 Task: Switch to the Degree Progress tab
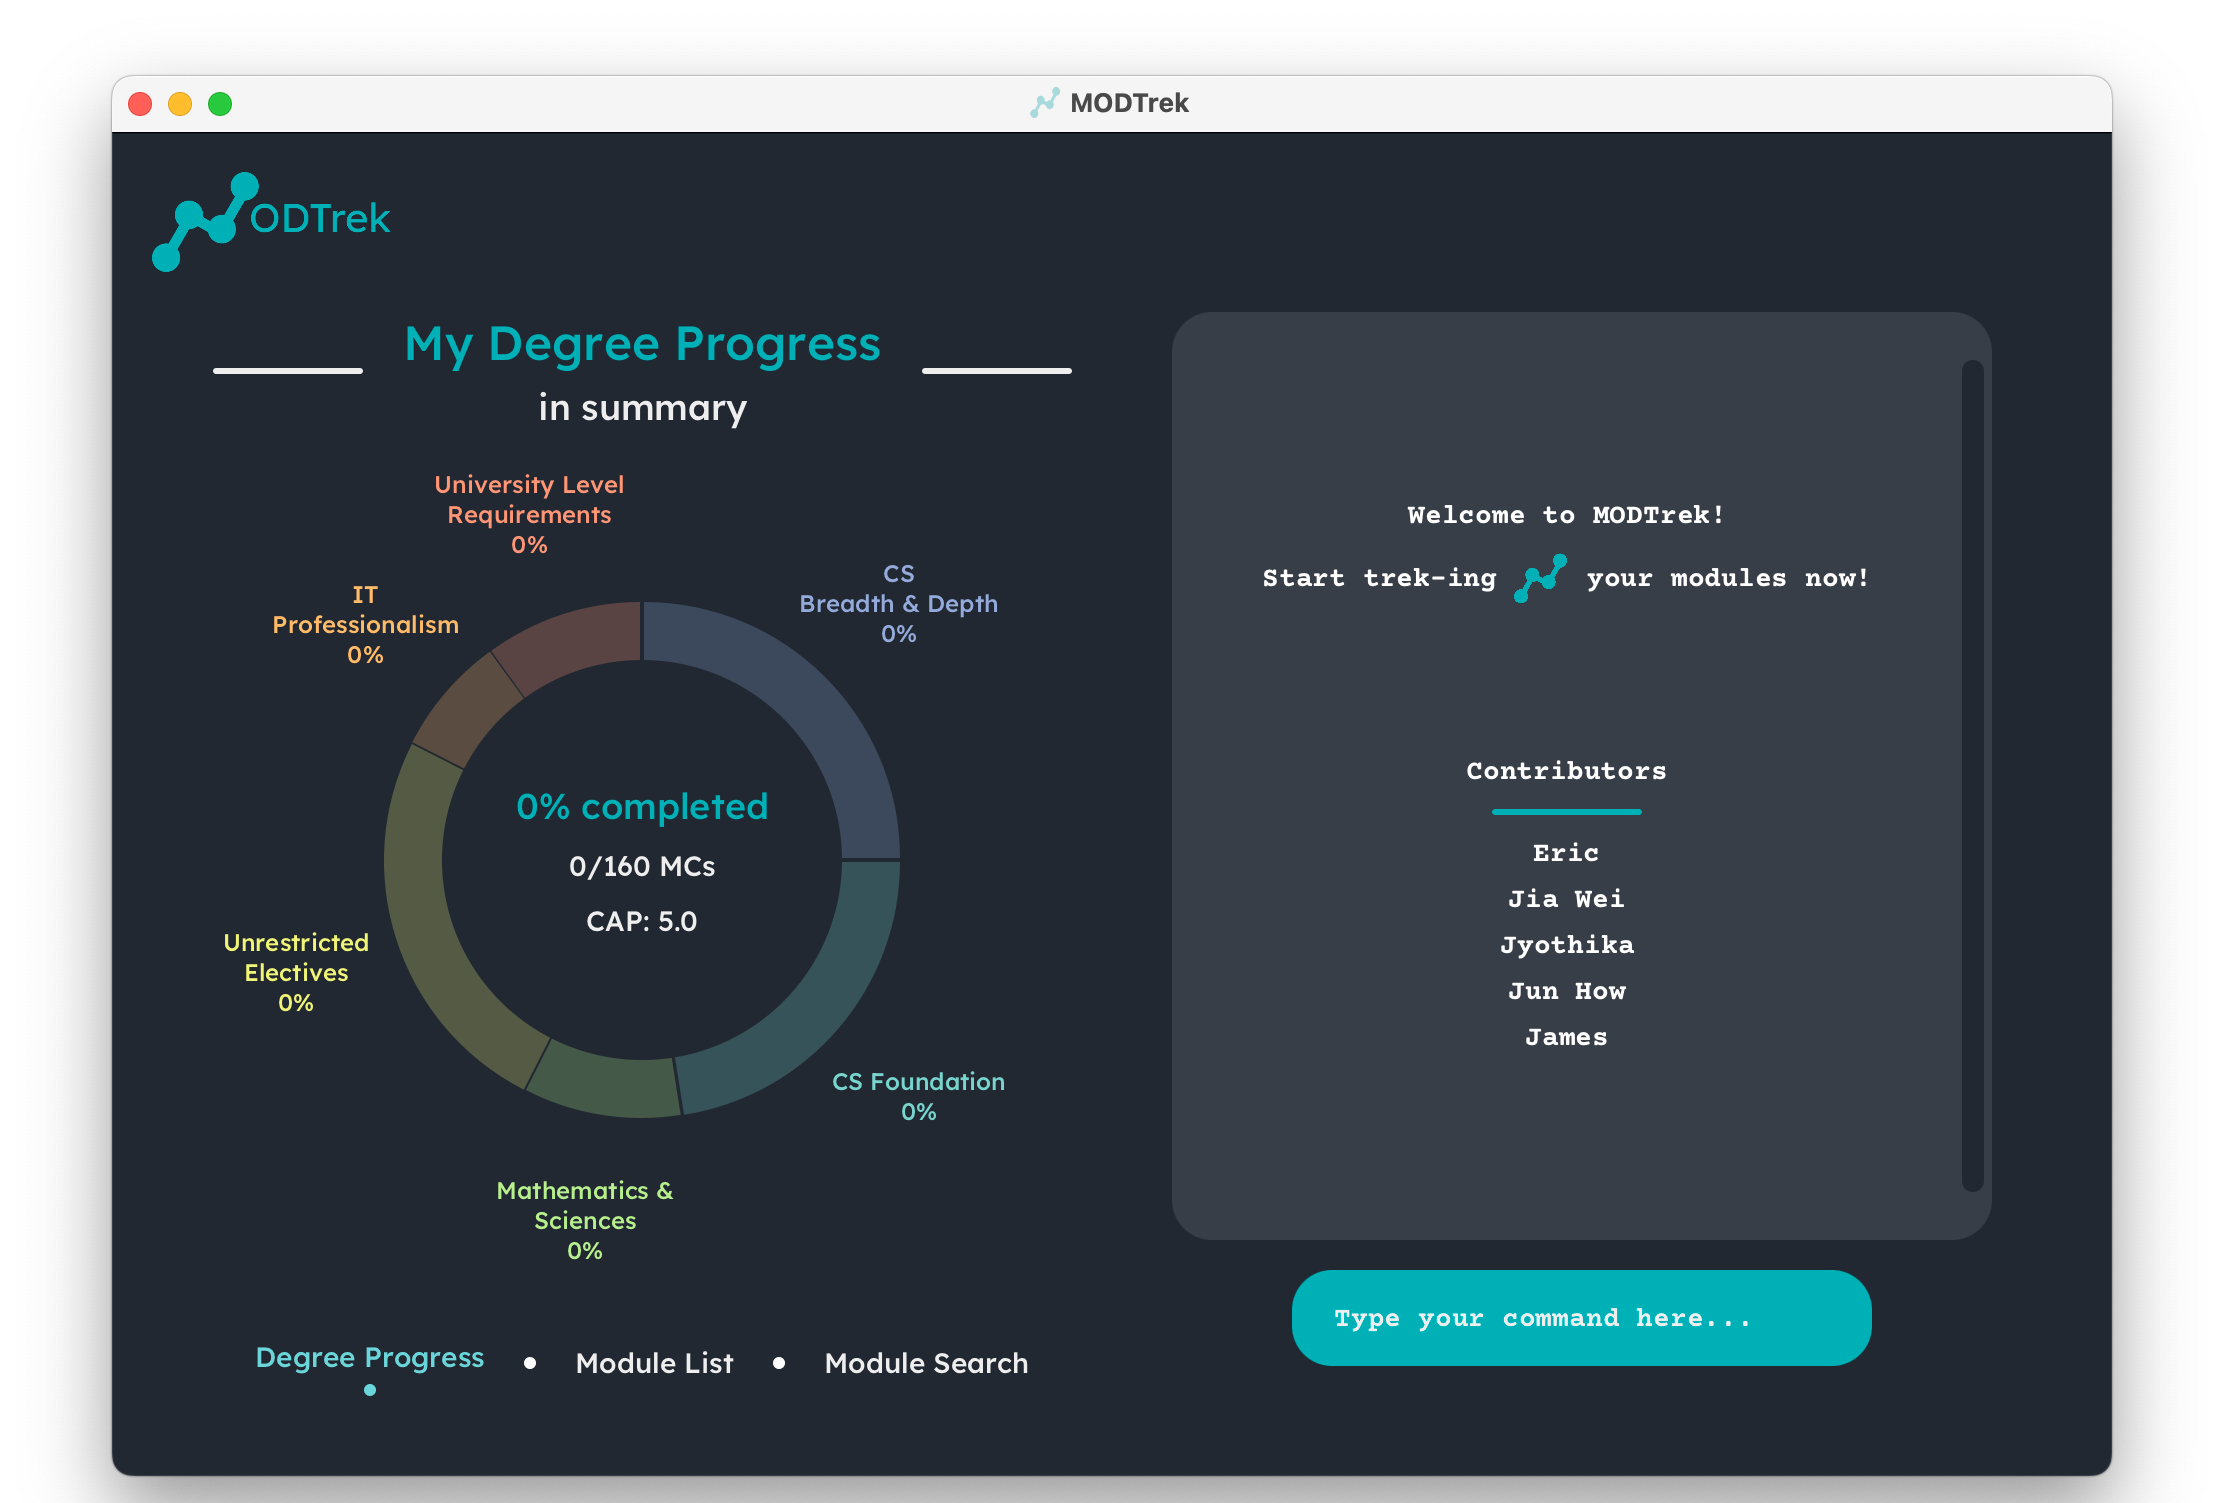click(x=370, y=1357)
